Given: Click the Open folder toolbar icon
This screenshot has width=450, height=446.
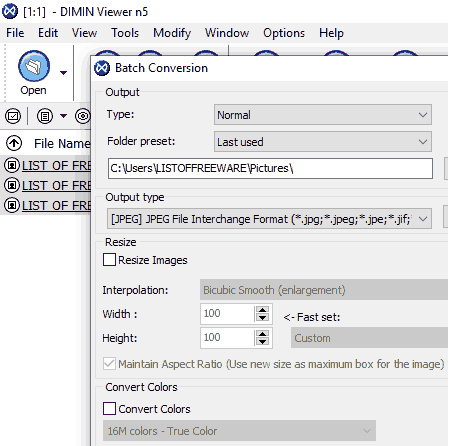Looking at the screenshot, I should [34, 66].
